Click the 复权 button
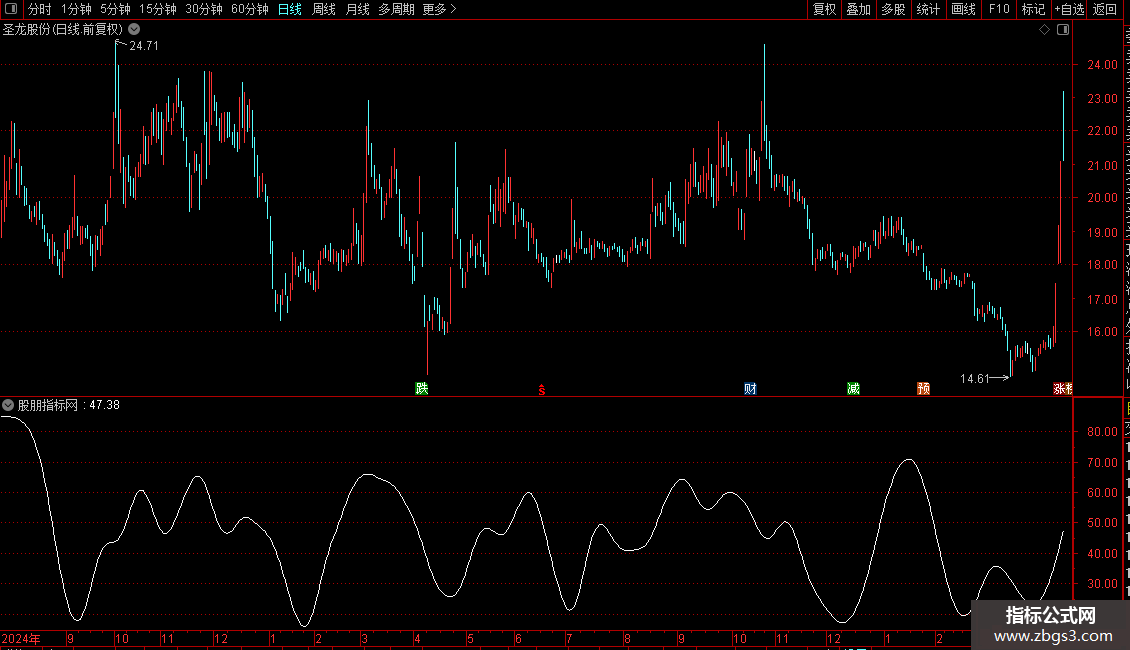The image size is (1130, 650). 824,9
